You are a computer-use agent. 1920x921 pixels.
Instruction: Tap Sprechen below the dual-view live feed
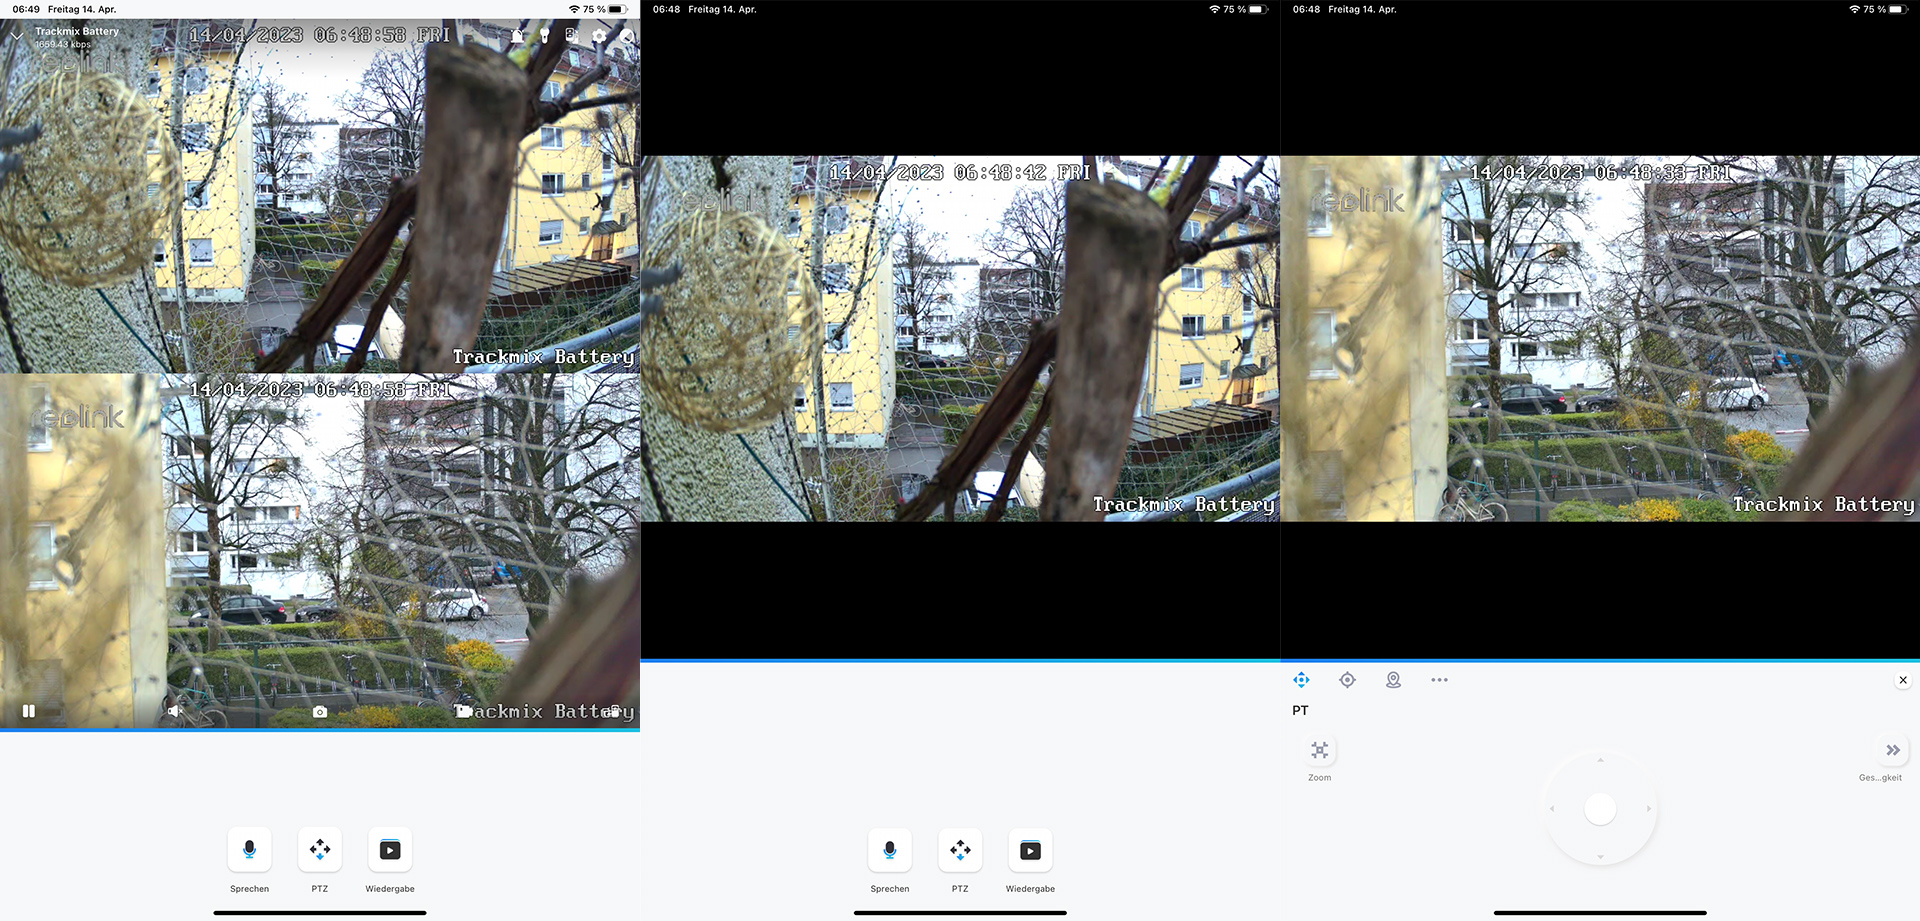250,850
